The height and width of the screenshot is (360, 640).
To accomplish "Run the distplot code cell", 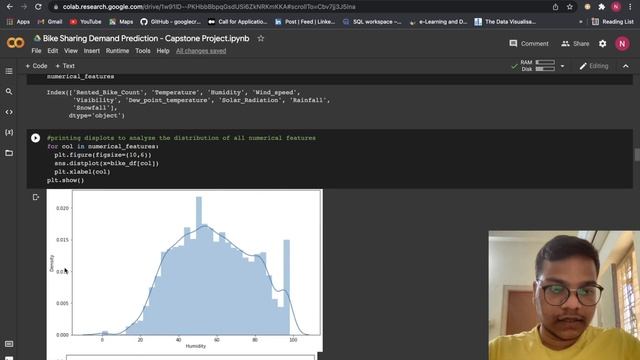I will (36, 138).
